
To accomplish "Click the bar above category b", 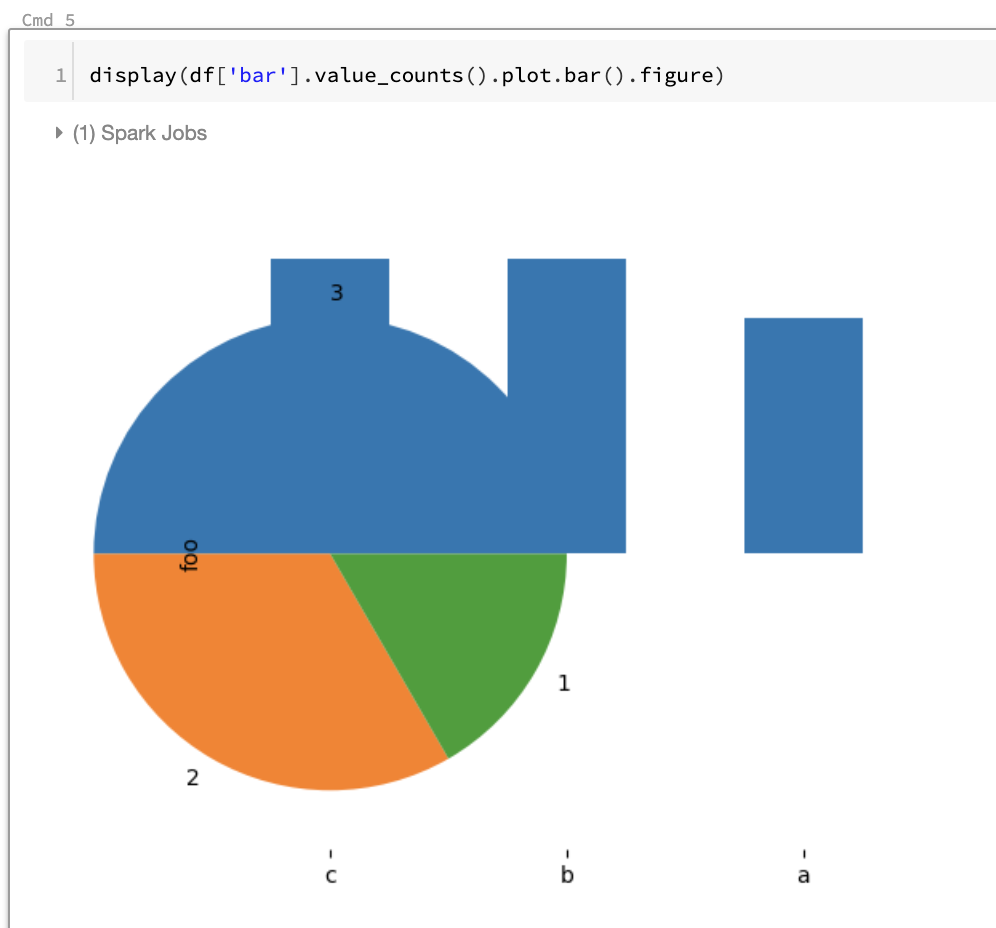I will pyautogui.click(x=566, y=320).
